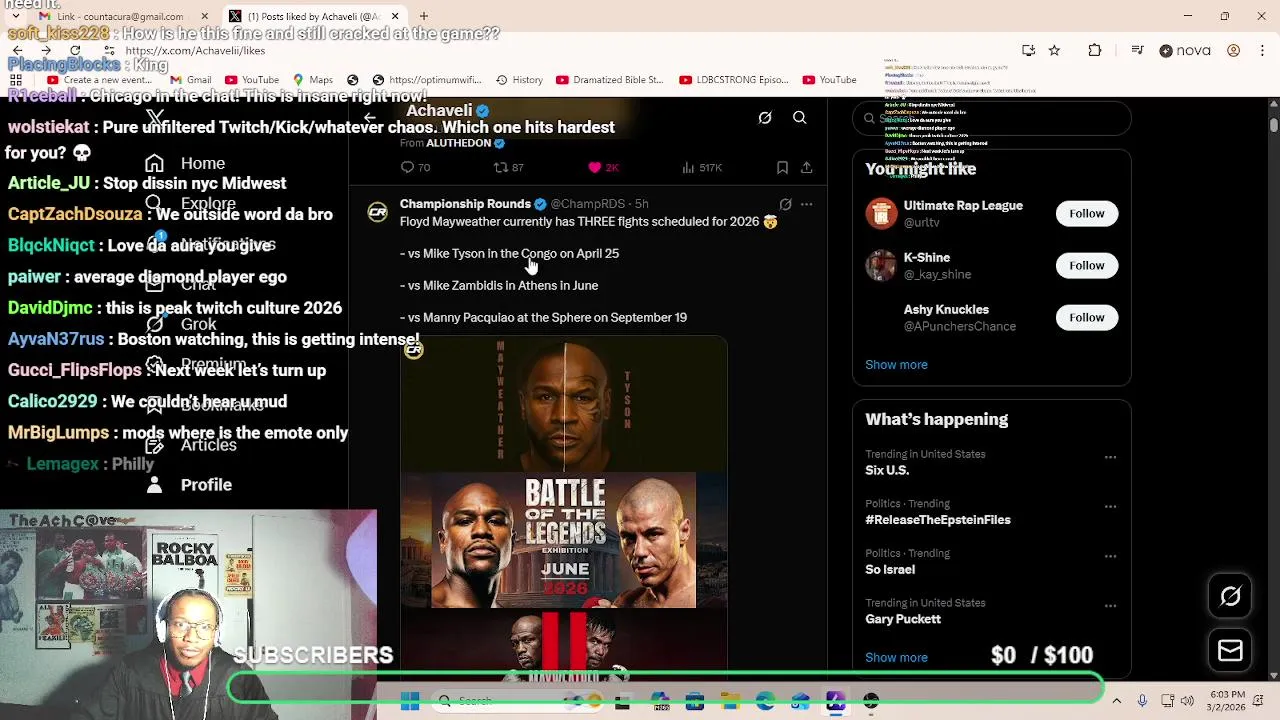Click browser back arrow
1280x720 pixels.
click(17, 50)
